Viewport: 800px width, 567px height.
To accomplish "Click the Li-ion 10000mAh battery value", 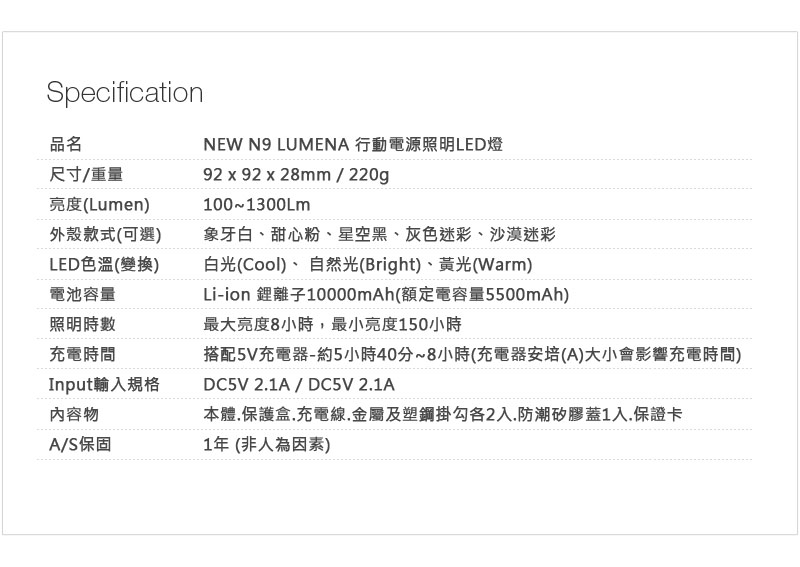I will [x=386, y=294].
